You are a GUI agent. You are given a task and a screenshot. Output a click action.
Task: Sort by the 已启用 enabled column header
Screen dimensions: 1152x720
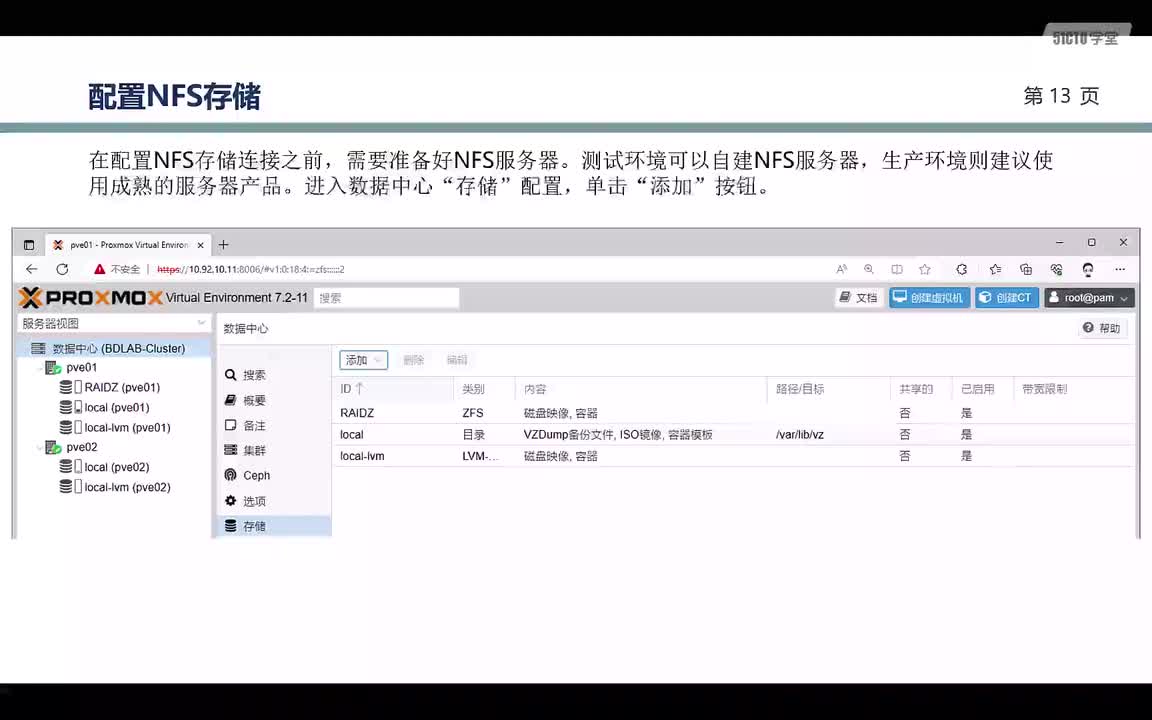(x=982, y=389)
